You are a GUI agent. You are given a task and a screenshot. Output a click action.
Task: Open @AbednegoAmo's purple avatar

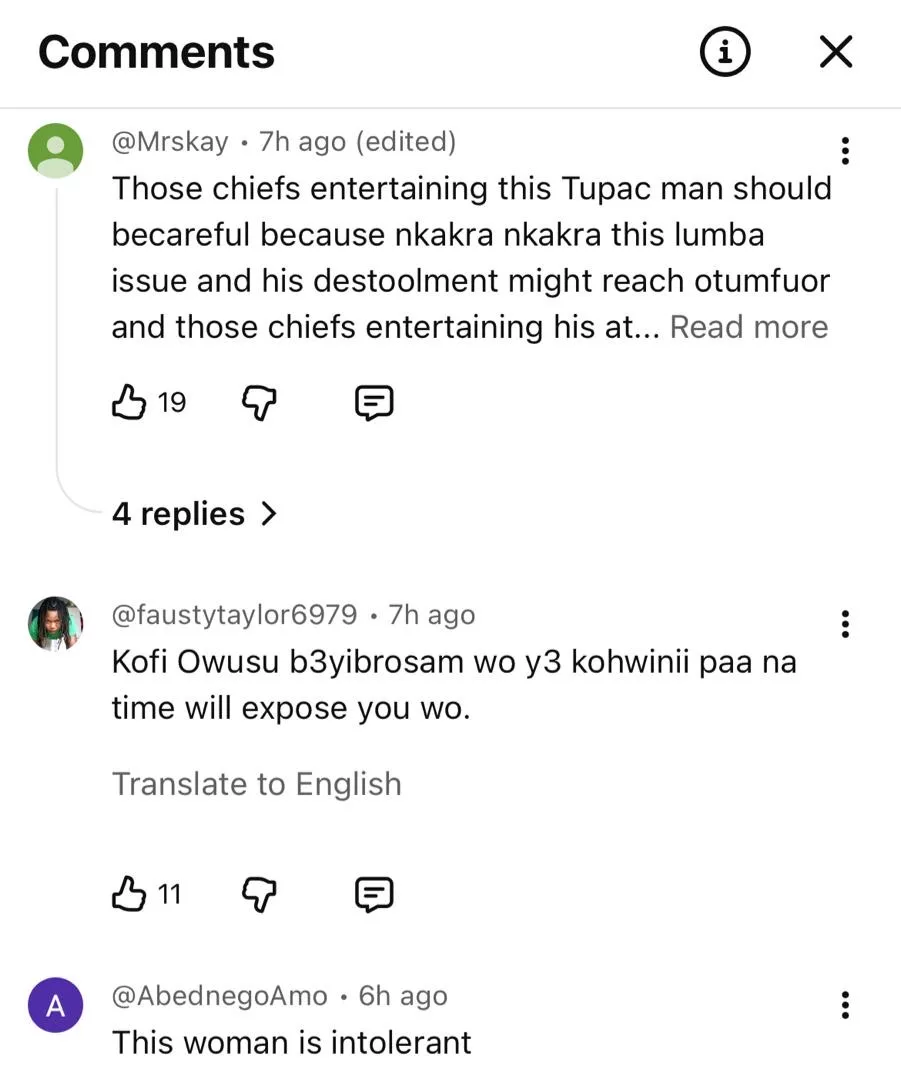(x=56, y=1005)
